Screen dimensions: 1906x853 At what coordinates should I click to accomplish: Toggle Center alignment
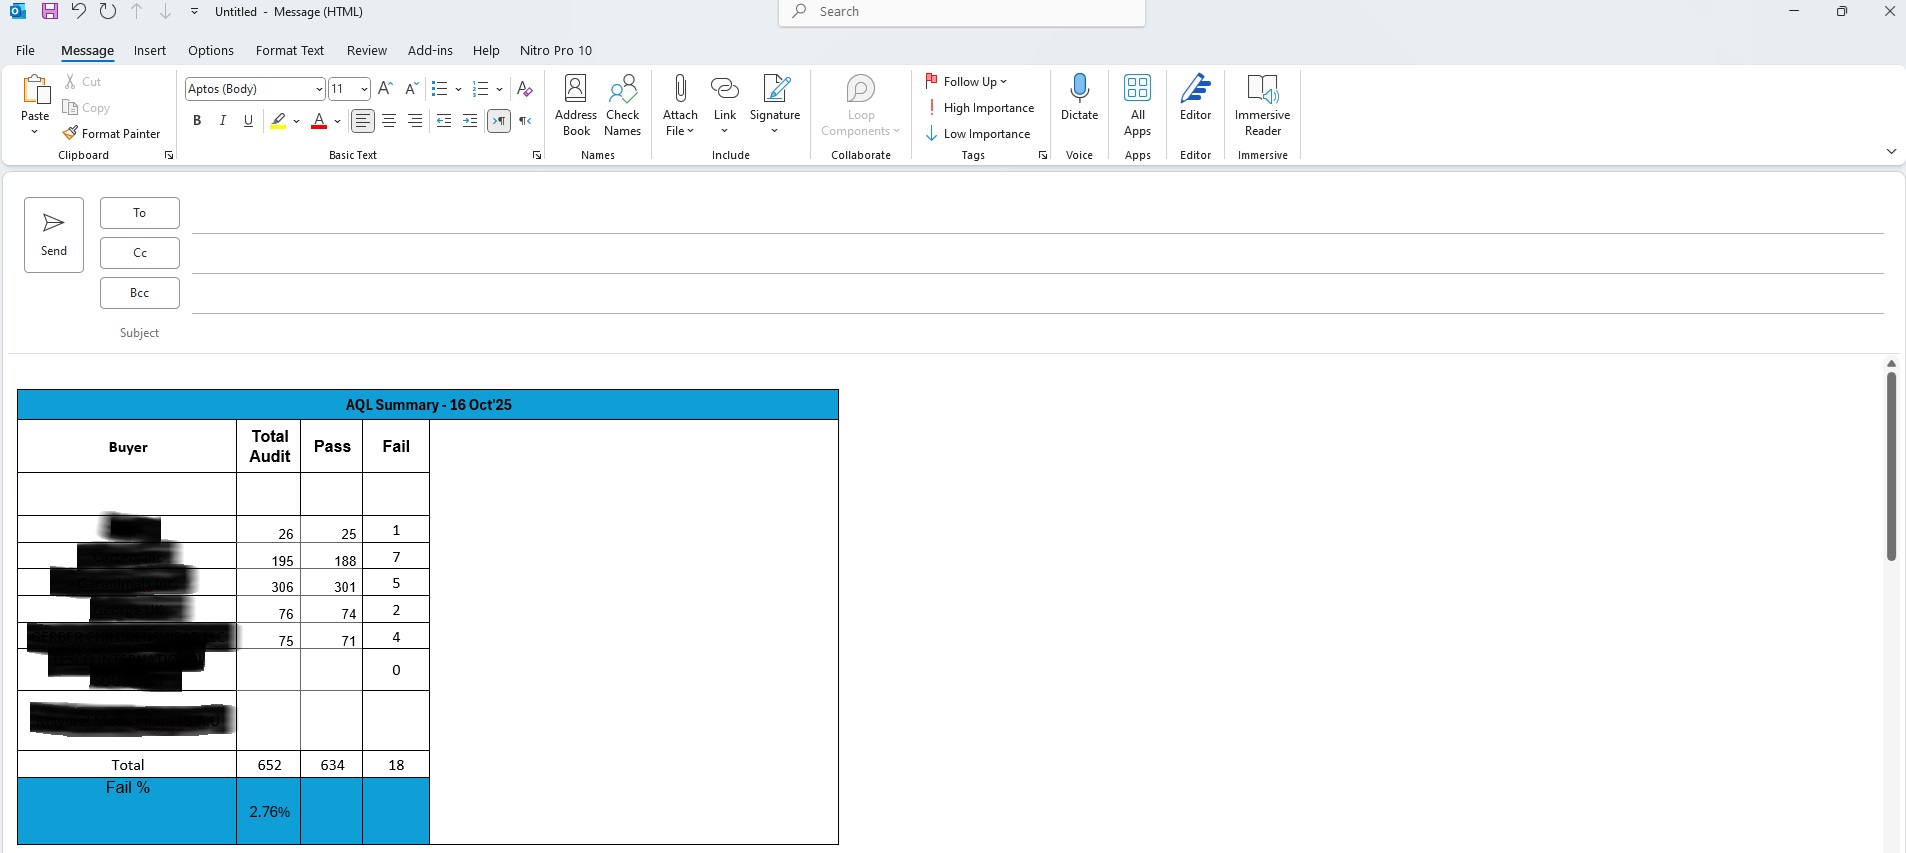(x=389, y=121)
